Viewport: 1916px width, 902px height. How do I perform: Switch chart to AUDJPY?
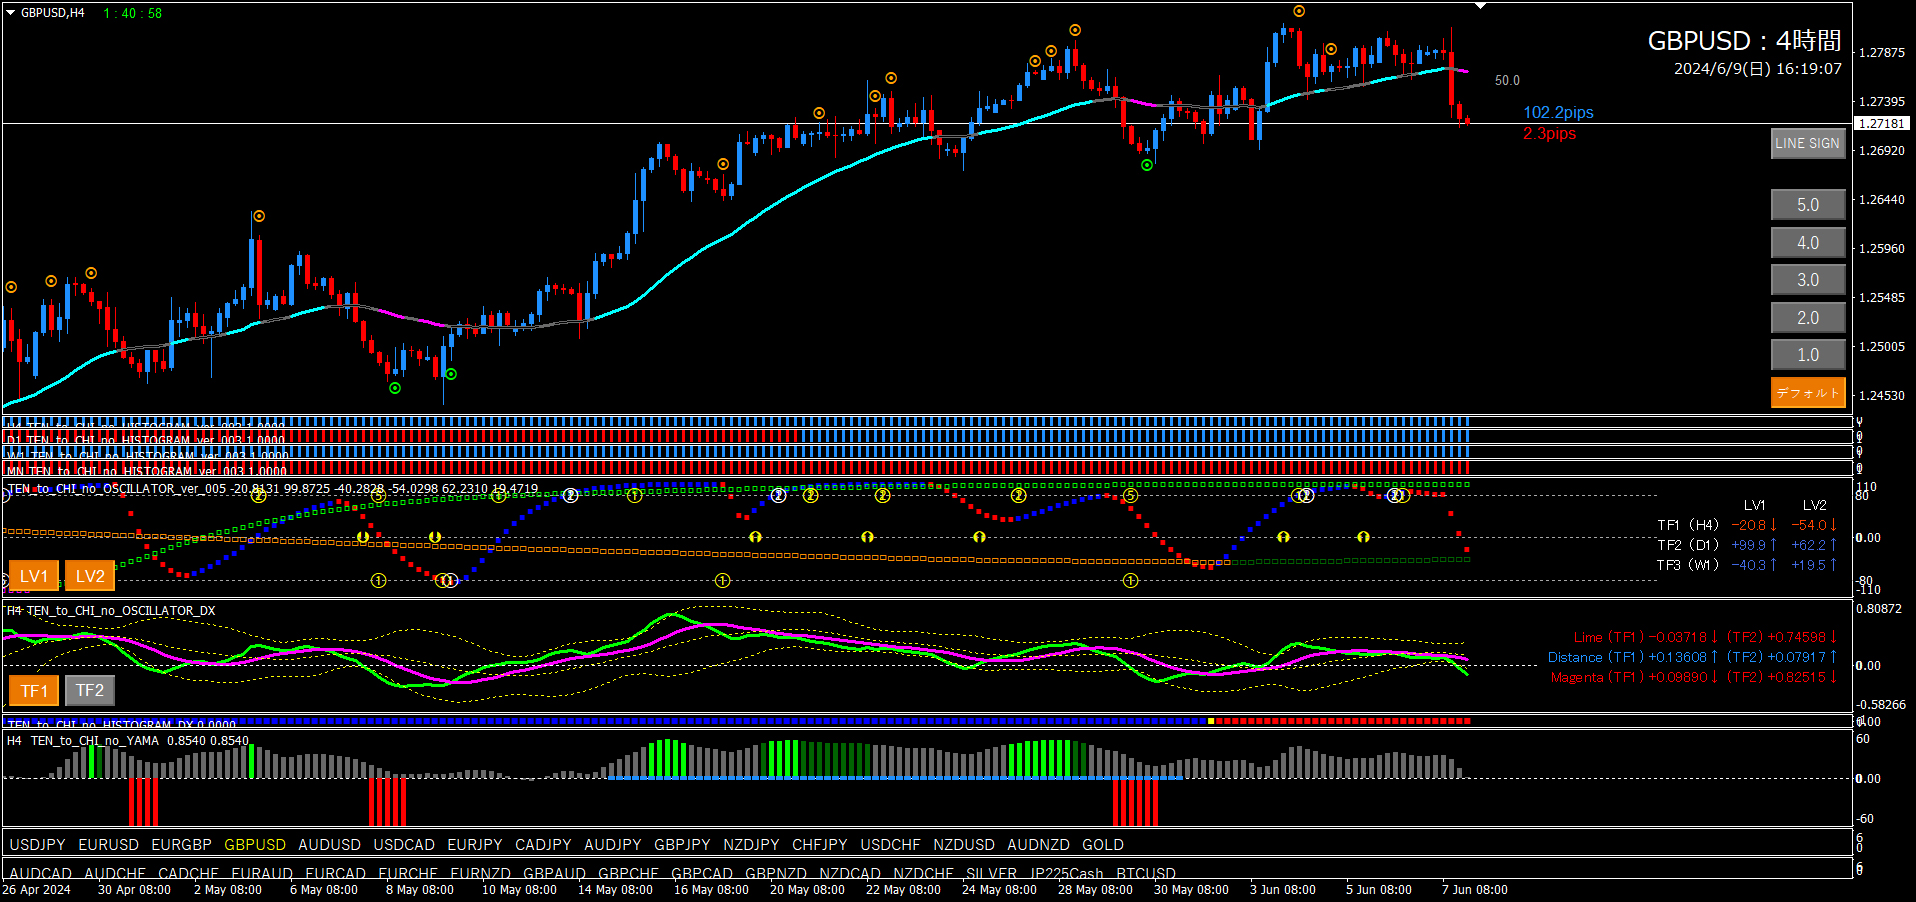pyautogui.click(x=613, y=845)
